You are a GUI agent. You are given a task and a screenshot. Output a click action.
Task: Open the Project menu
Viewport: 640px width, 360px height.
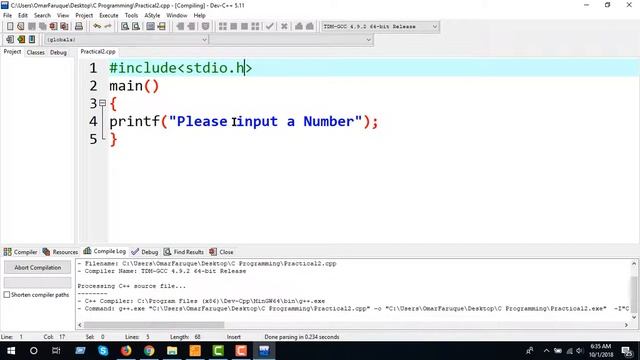(84, 16)
